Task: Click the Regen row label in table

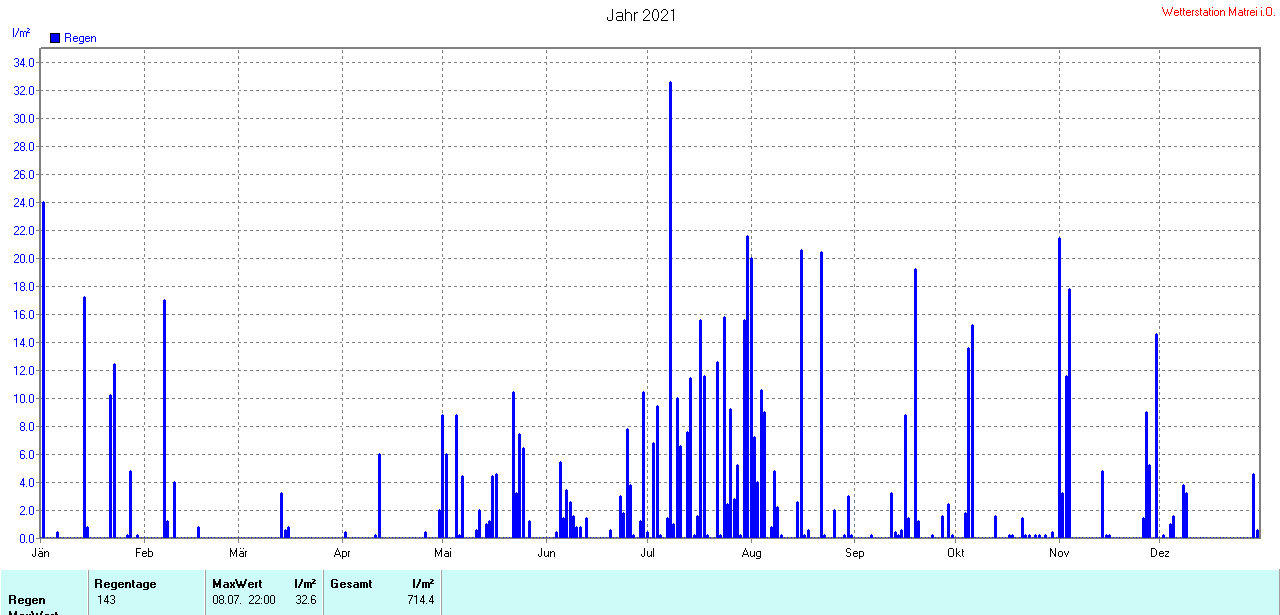Action: click(27, 600)
